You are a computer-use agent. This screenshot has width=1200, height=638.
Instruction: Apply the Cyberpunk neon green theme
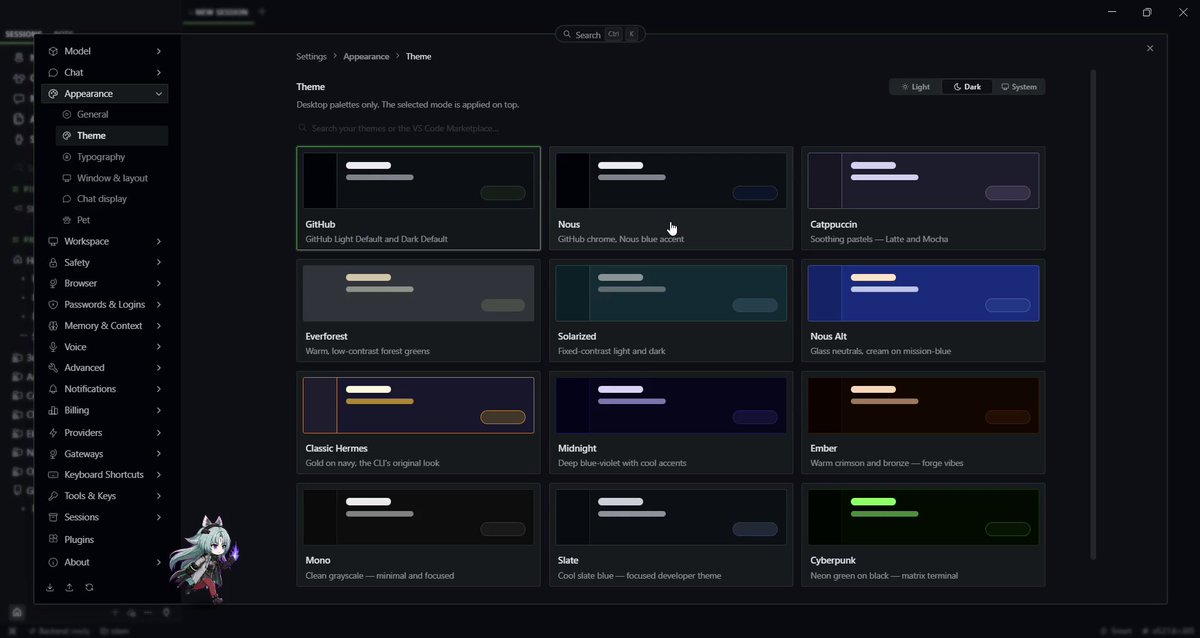[x=923, y=535]
